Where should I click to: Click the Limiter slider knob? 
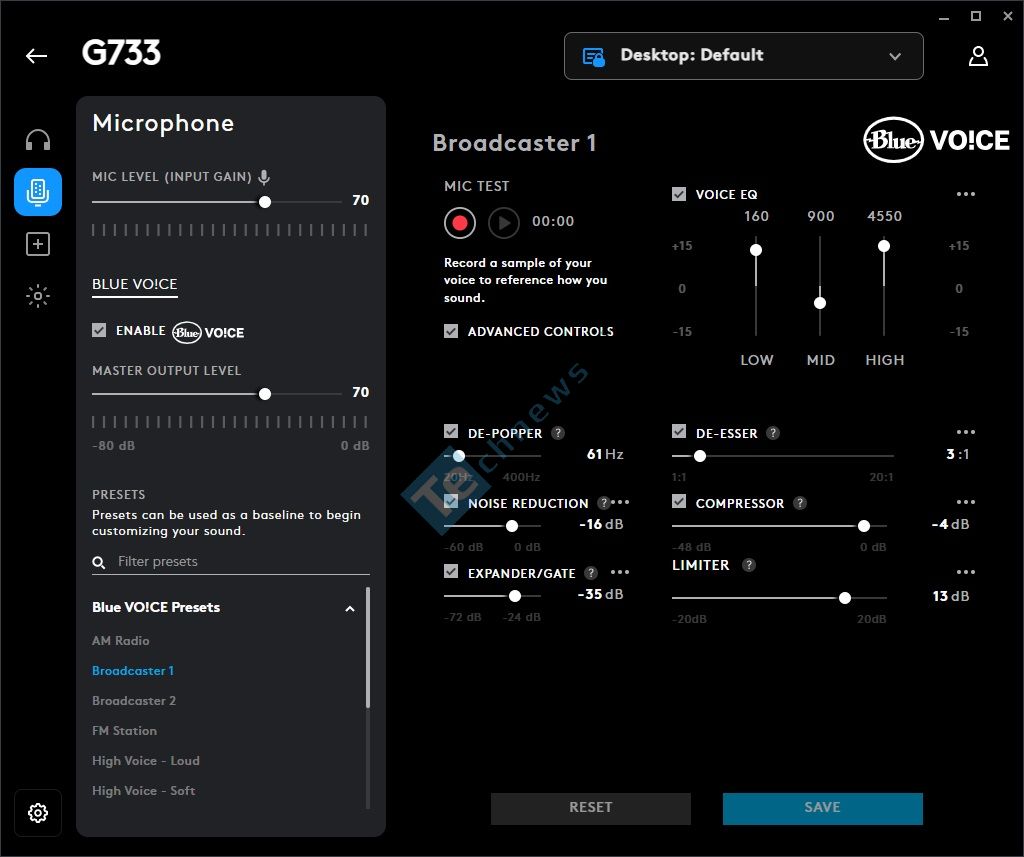pyautogui.click(x=844, y=598)
